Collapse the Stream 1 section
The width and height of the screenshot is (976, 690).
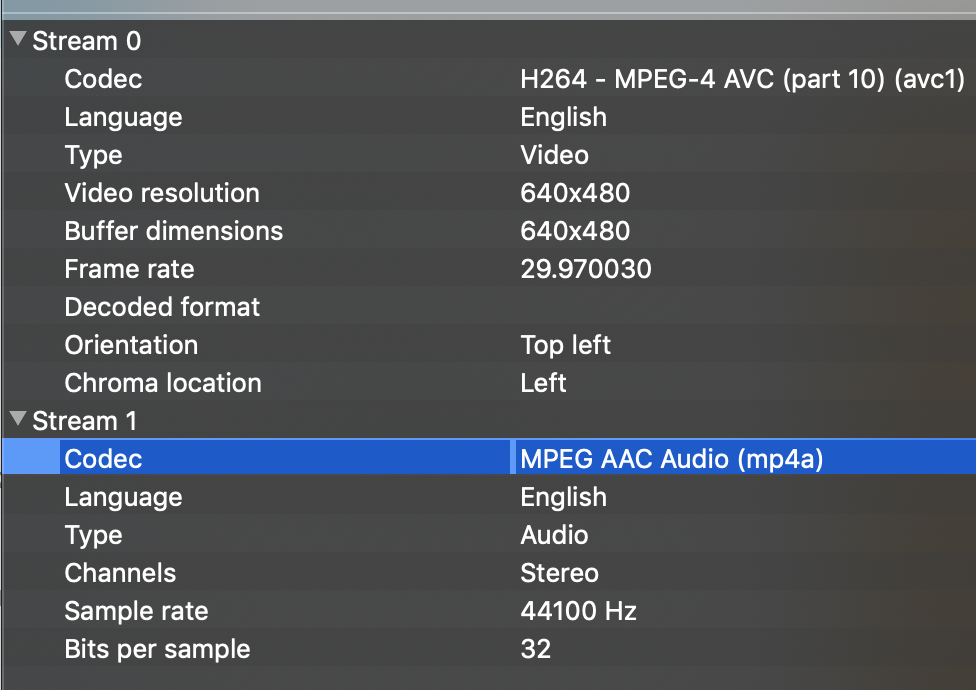pyautogui.click(x=16, y=421)
